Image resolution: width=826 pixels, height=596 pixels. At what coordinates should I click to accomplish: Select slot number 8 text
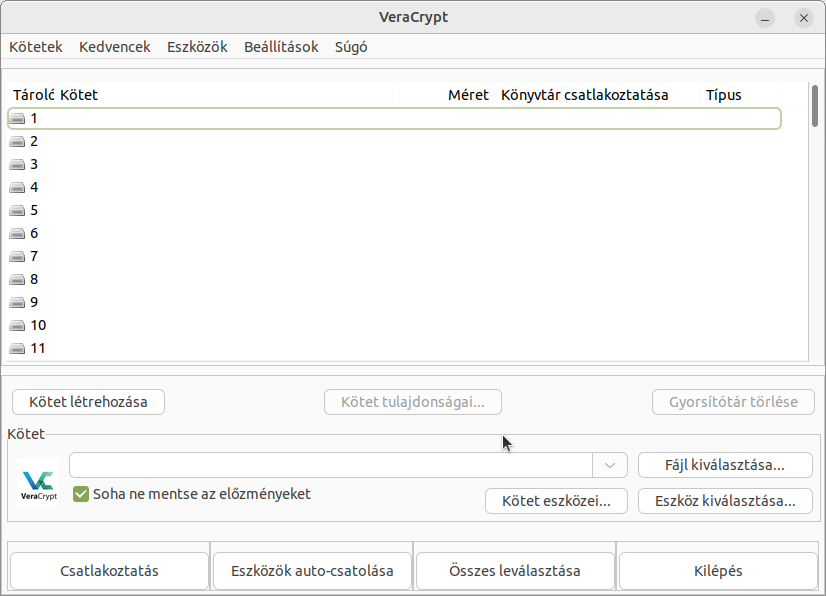tap(34, 279)
